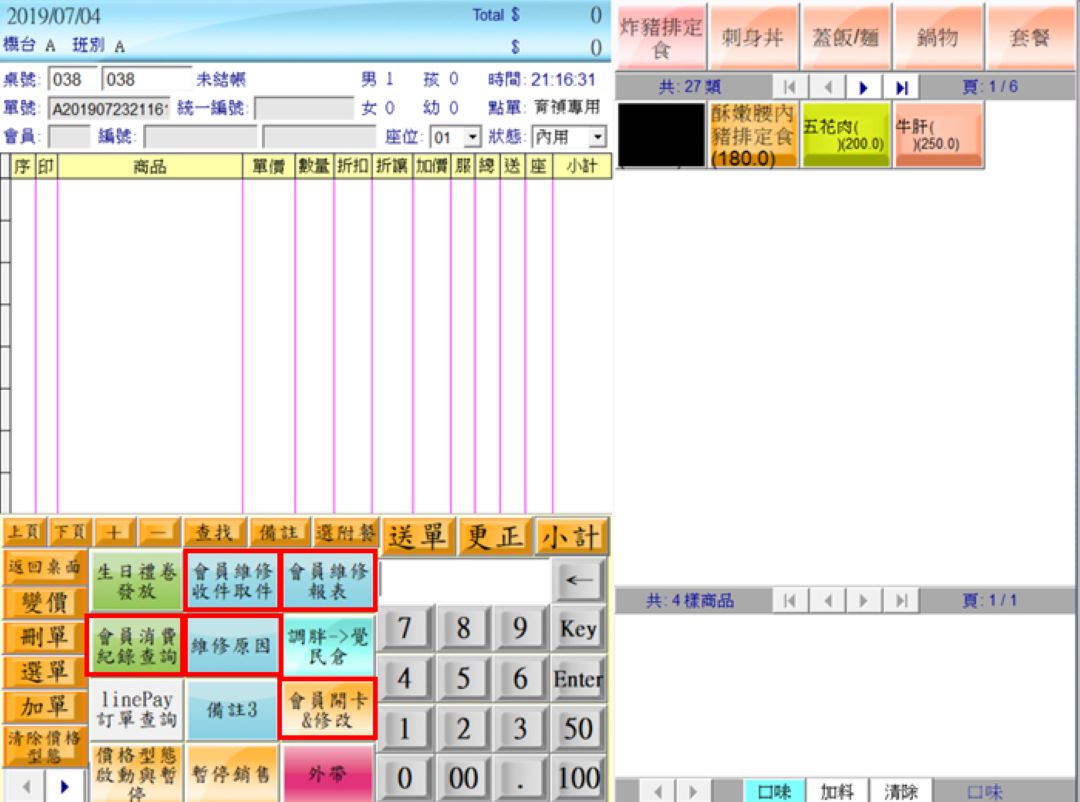Click the minus quantity button
Viewport: 1080px width, 802px height.
coord(159,533)
